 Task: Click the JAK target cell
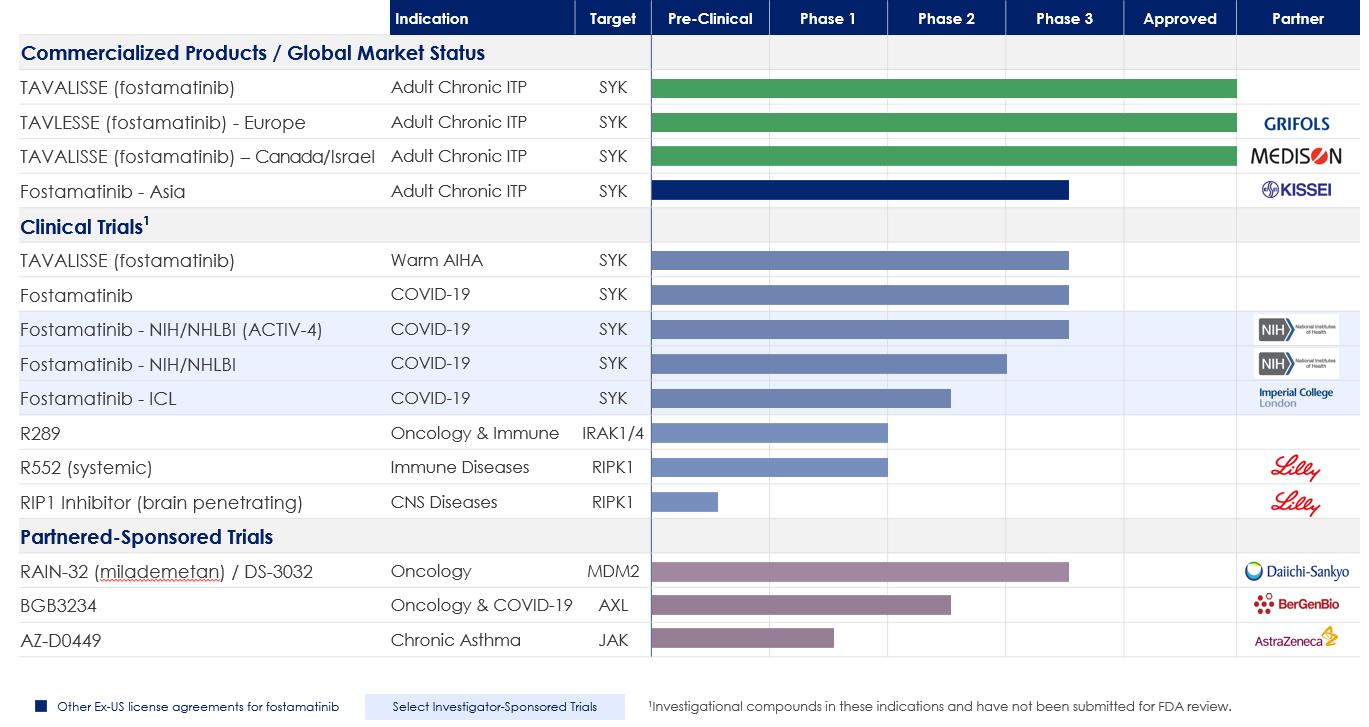[613, 640]
